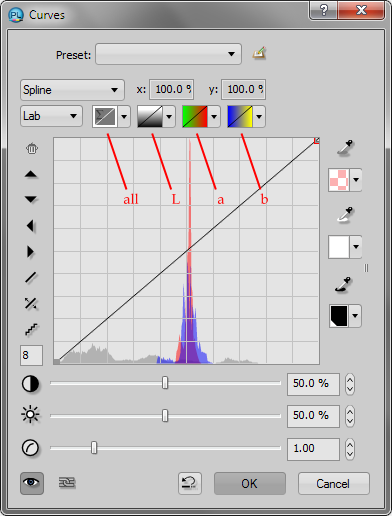
Task: Click the brightness slider handle
Action: [165, 416]
